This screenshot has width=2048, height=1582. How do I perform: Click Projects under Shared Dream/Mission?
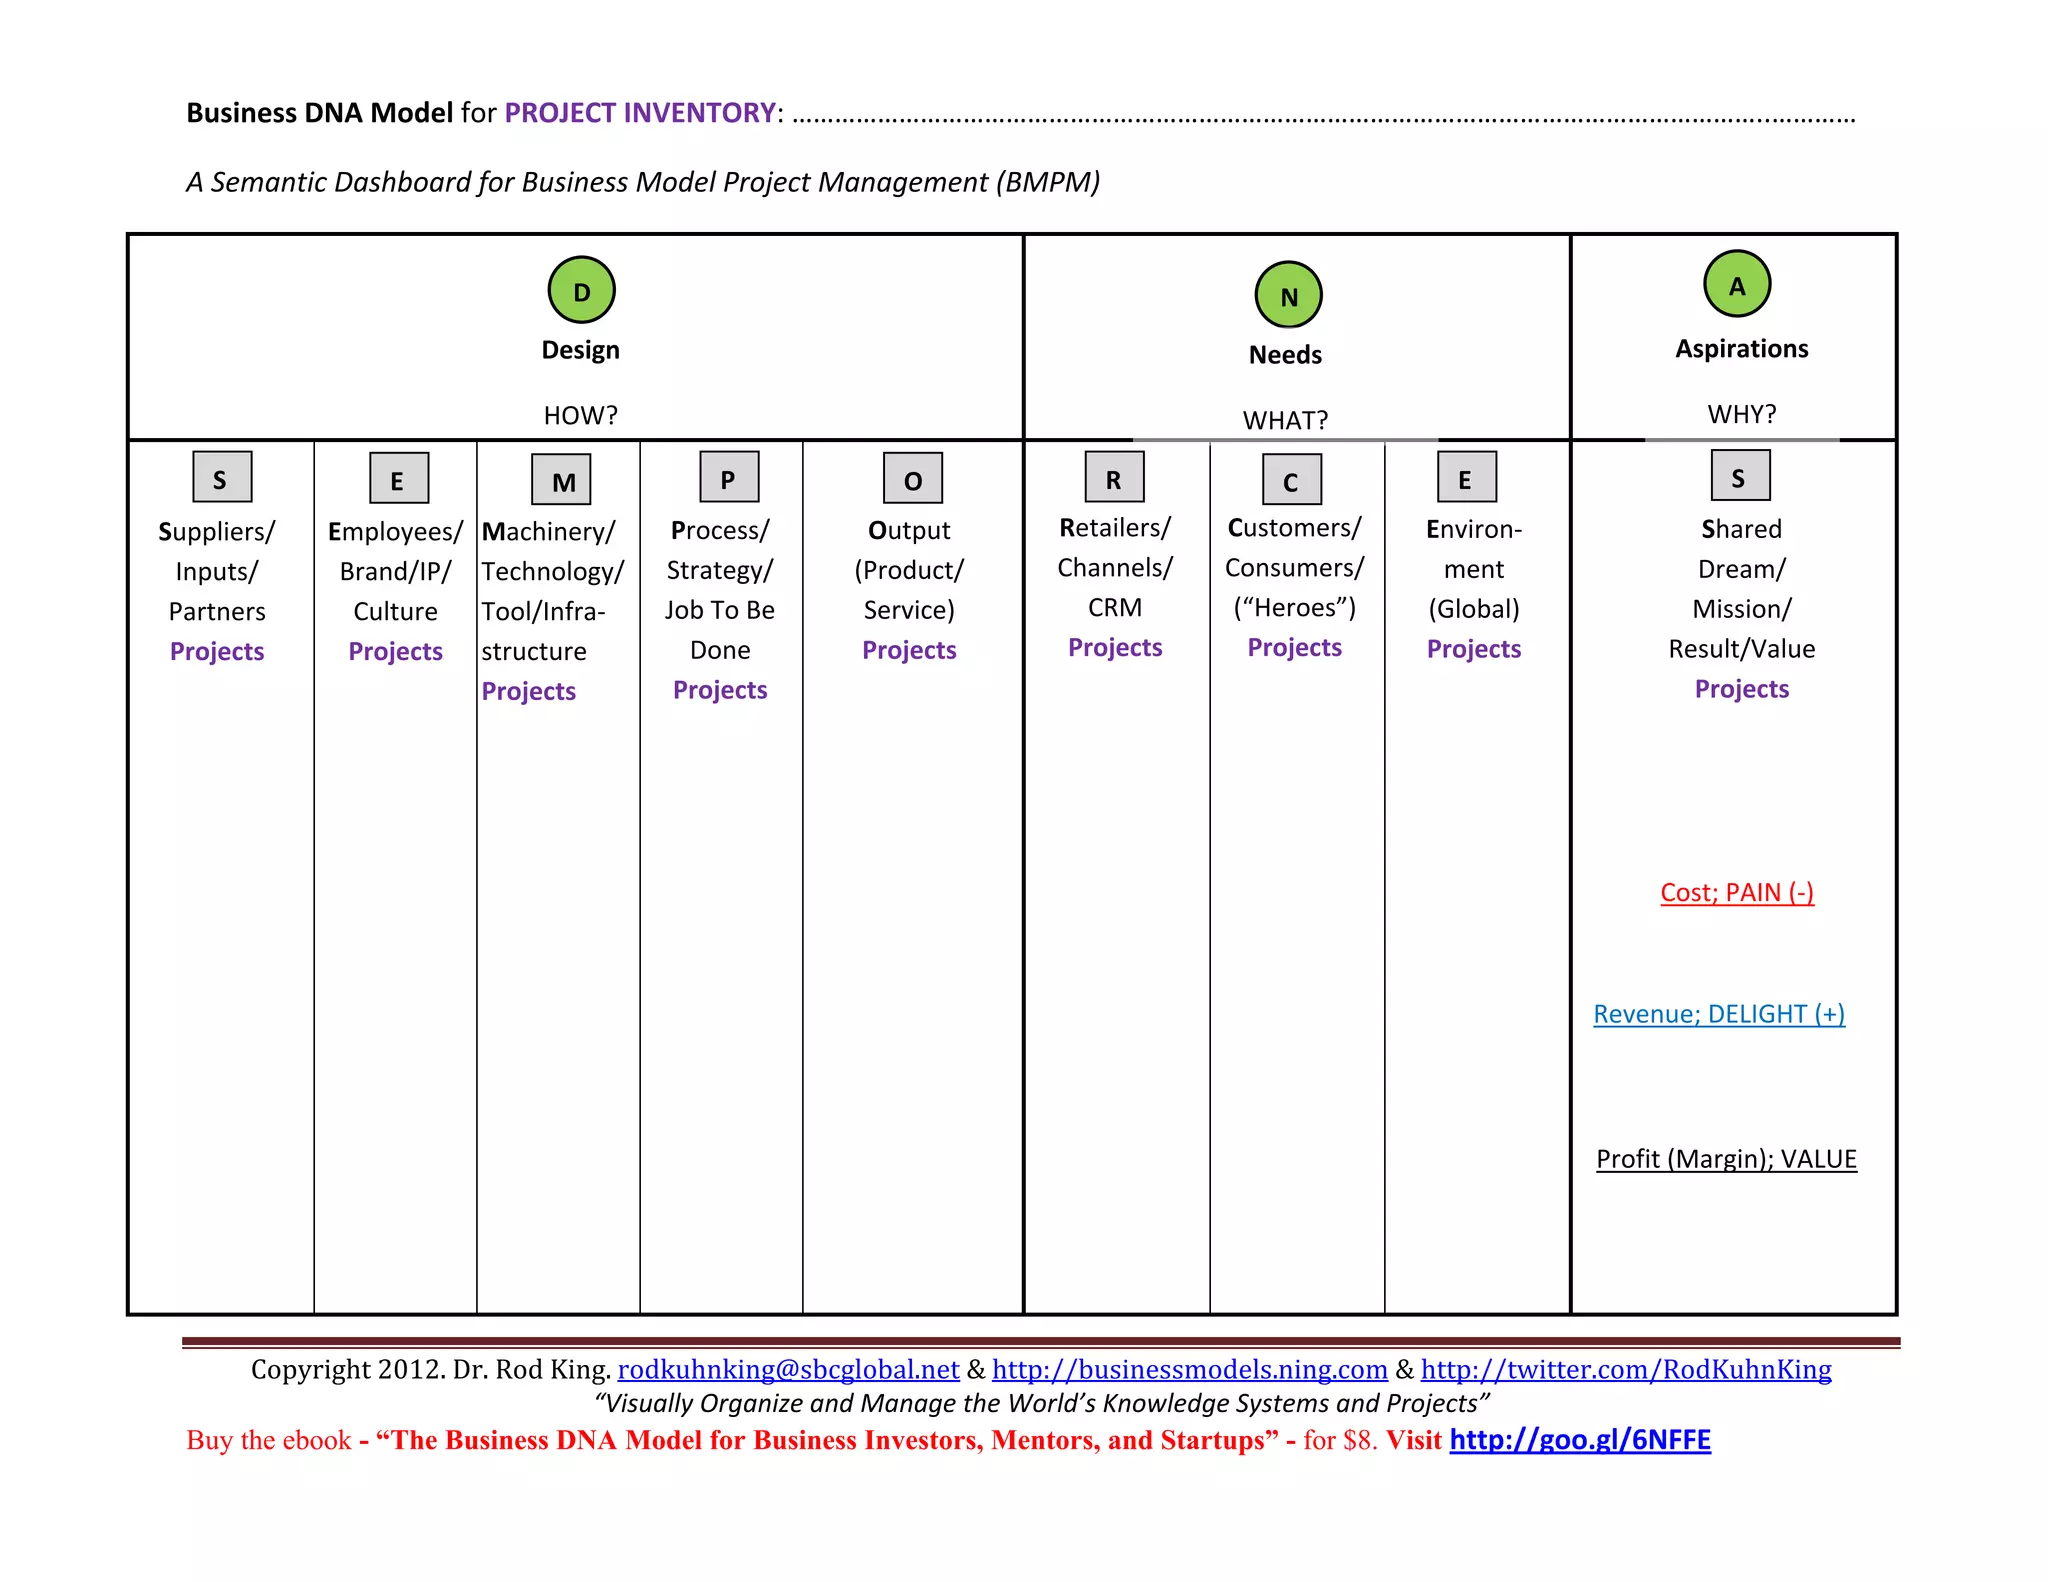pos(1742,690)
